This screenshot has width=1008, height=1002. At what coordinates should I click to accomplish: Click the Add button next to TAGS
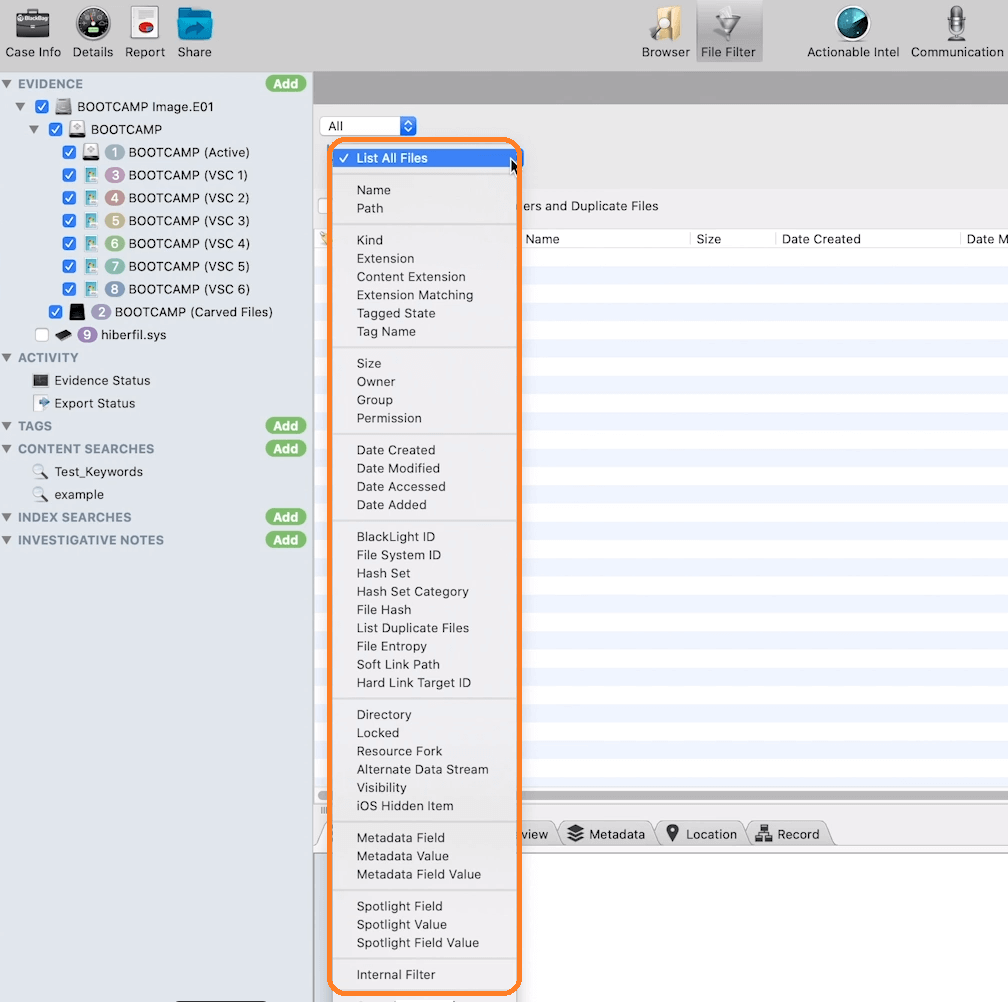[x=286, y=425]
